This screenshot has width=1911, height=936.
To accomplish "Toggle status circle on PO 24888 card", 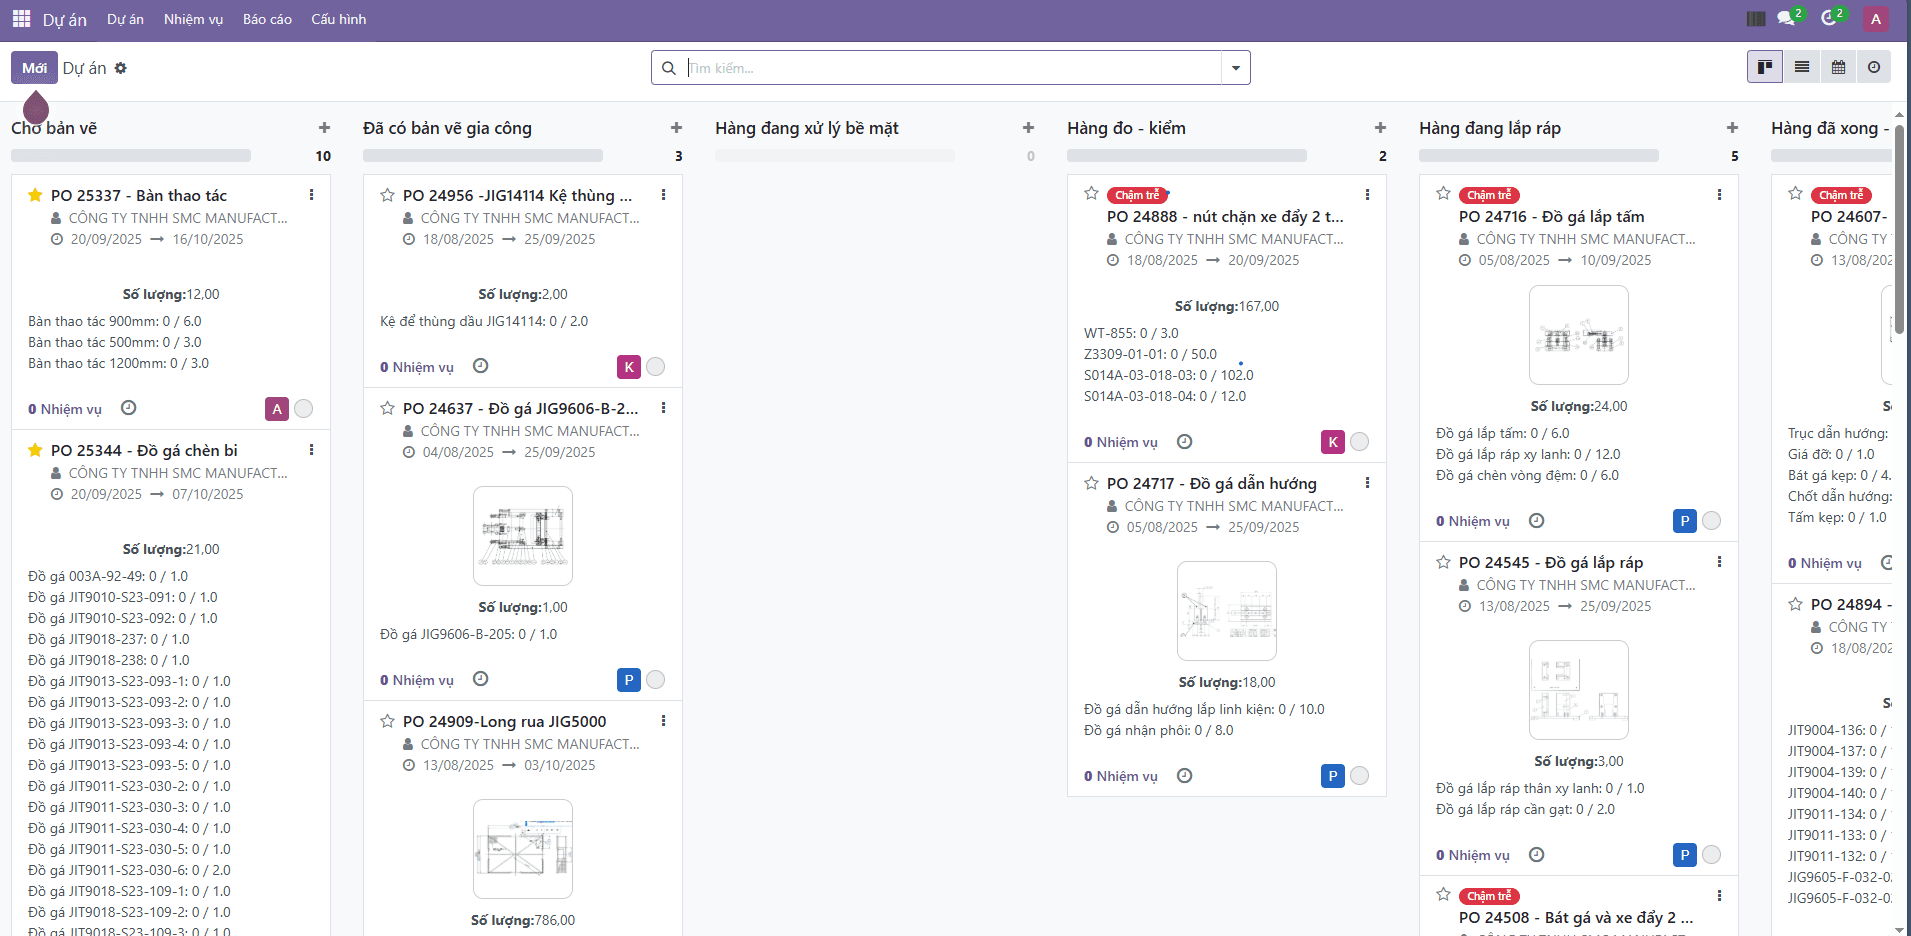I will pos(1360,442).
